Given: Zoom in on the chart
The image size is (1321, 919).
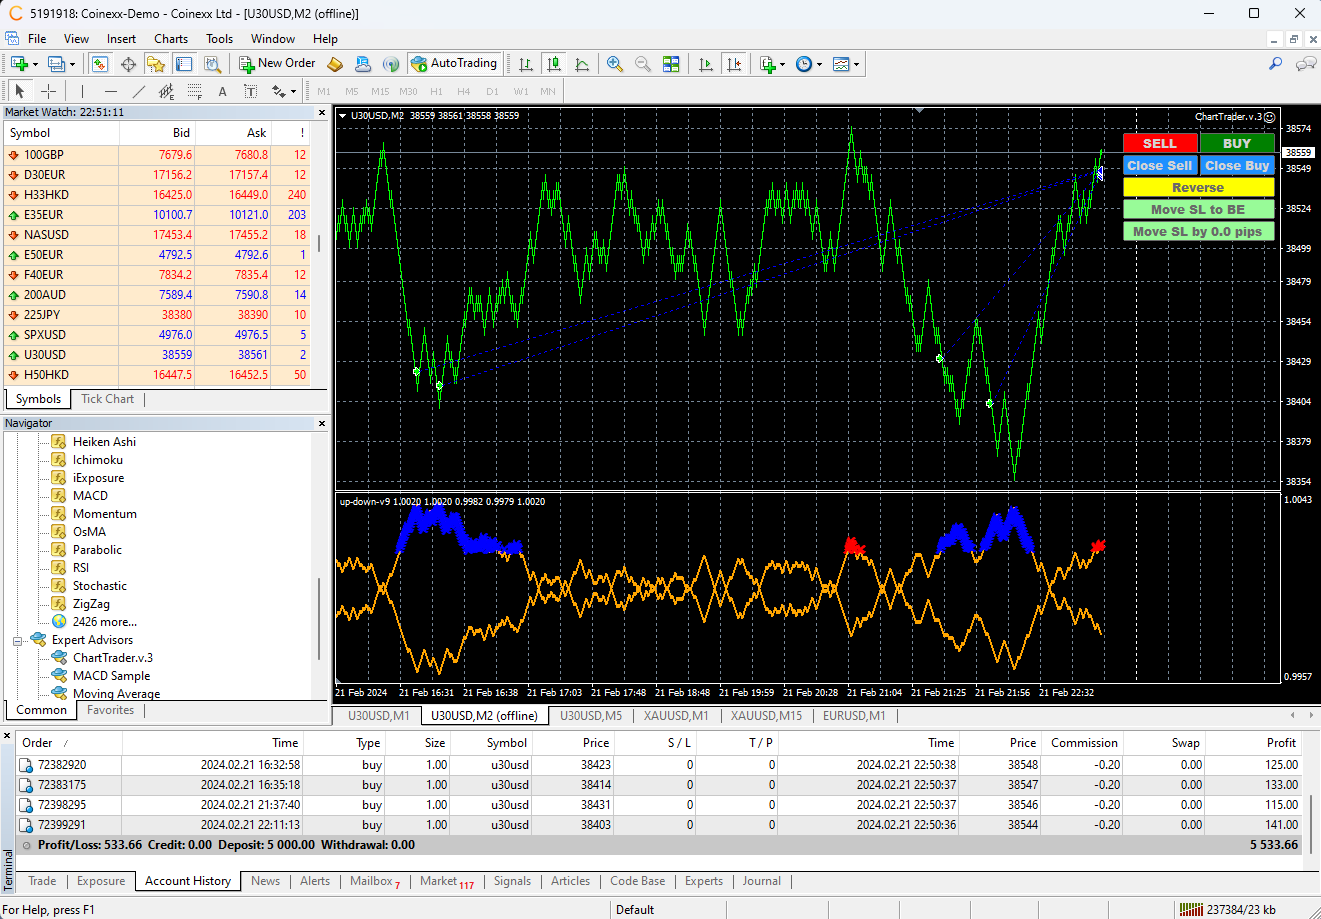Looking at the screenshot, I should tap(615, 64).
